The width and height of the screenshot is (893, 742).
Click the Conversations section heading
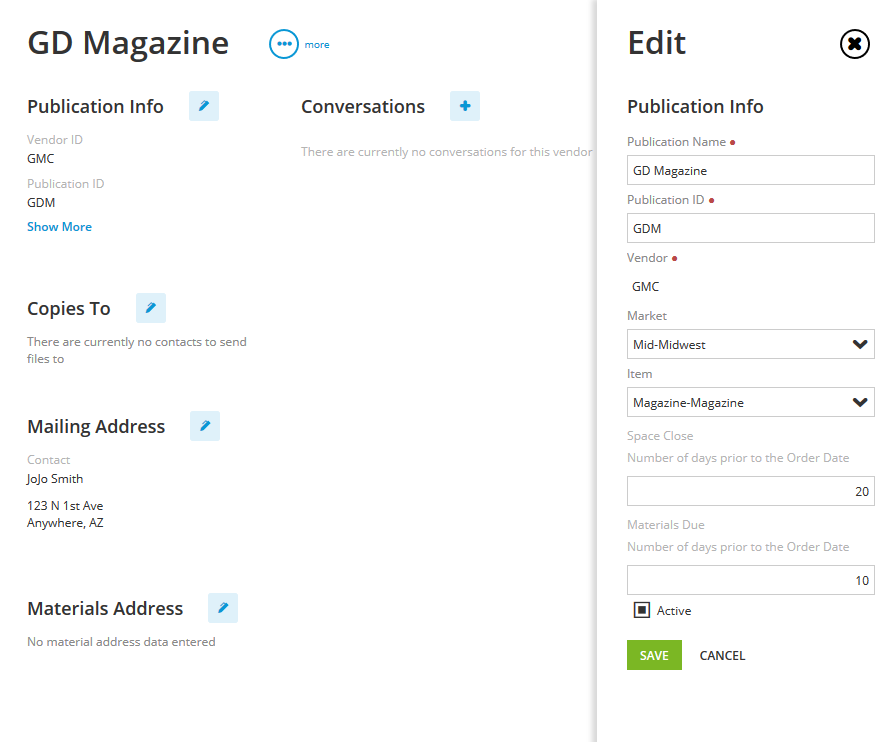(363, 106)
